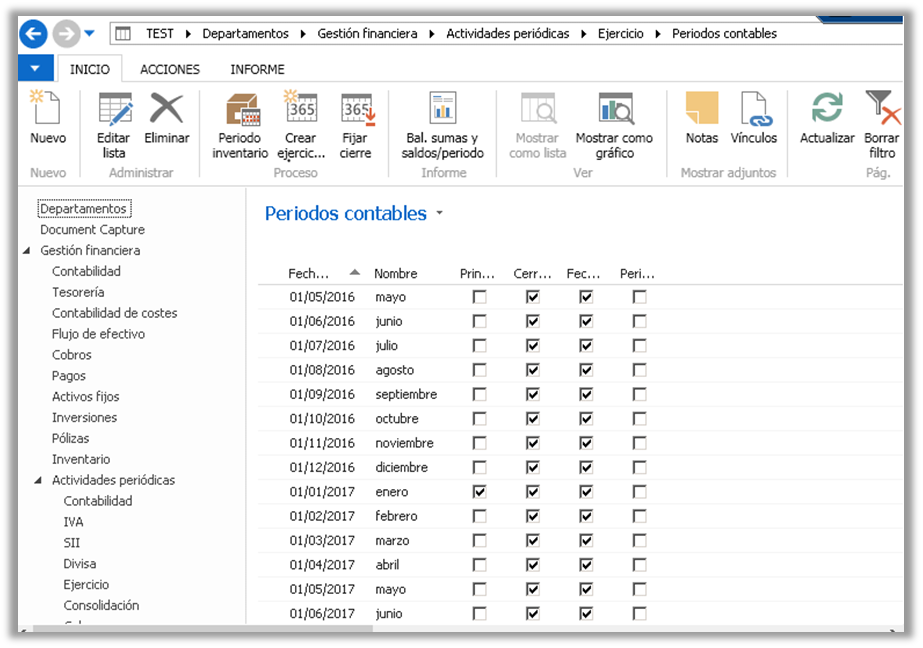Run the Periodo inventario process
923x648 pixels.
[240, 110]
